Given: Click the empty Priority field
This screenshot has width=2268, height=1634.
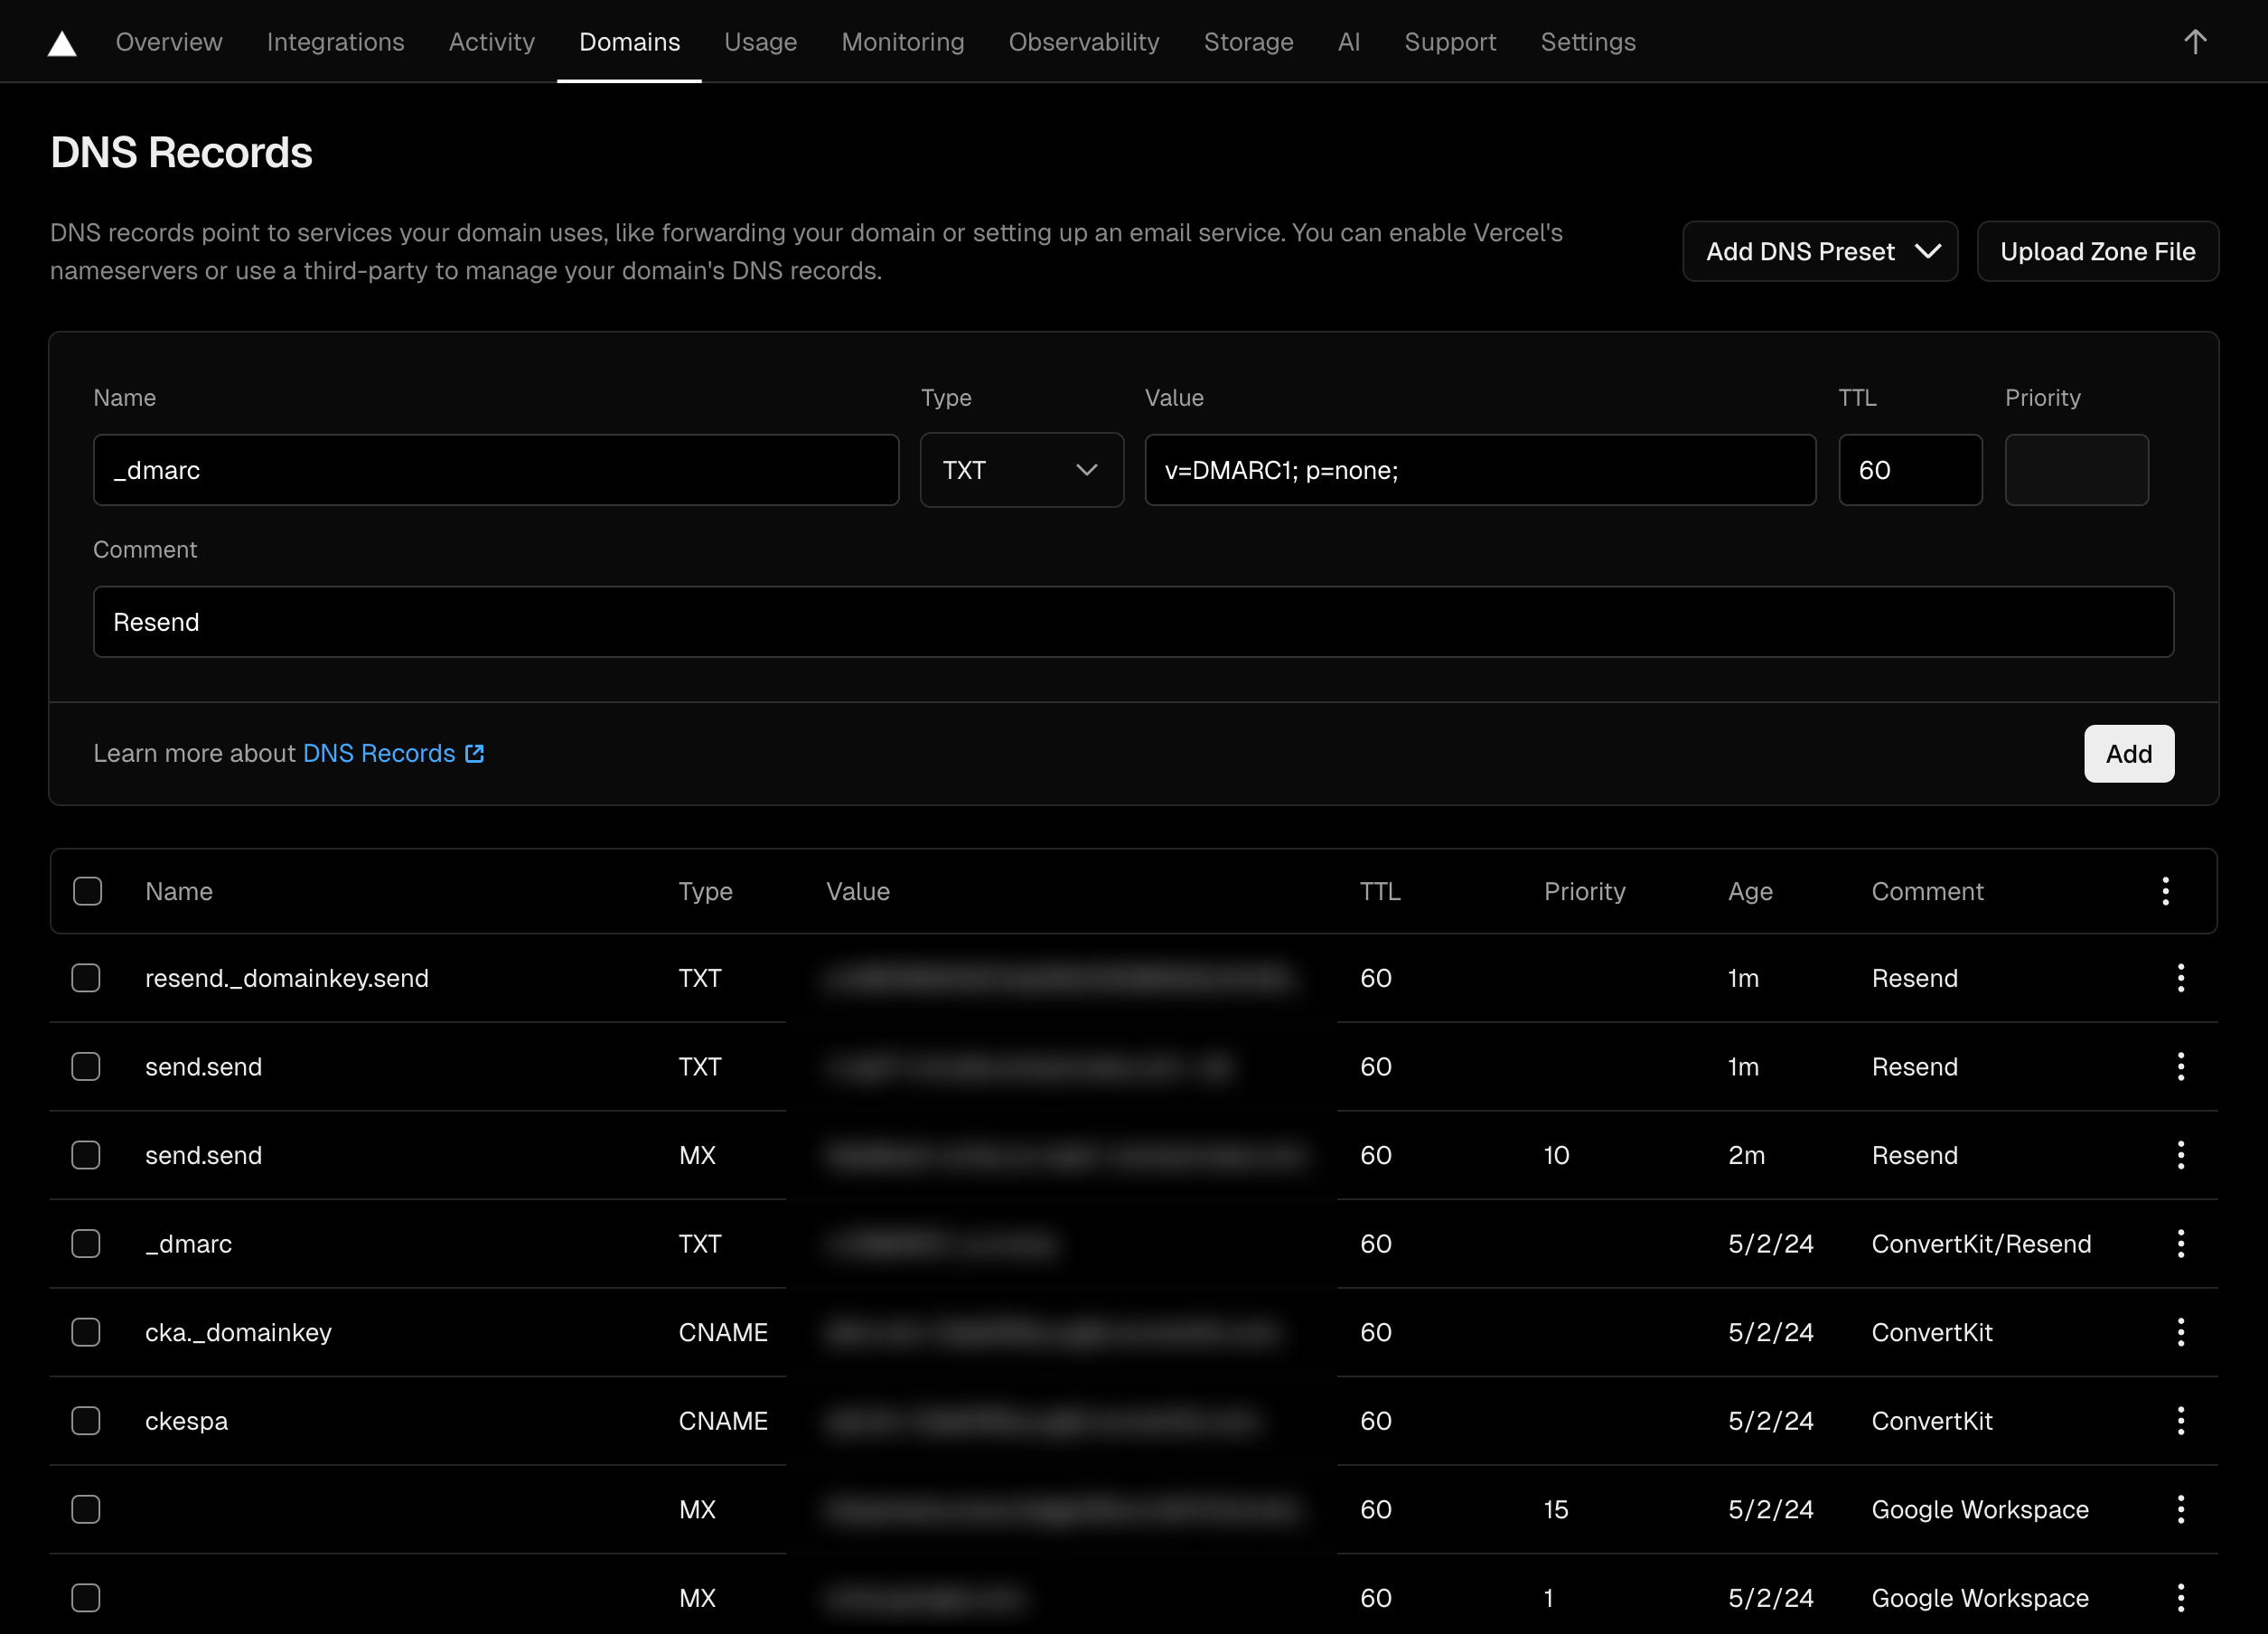Looking at the screenshot, I should click(2076, 470).
